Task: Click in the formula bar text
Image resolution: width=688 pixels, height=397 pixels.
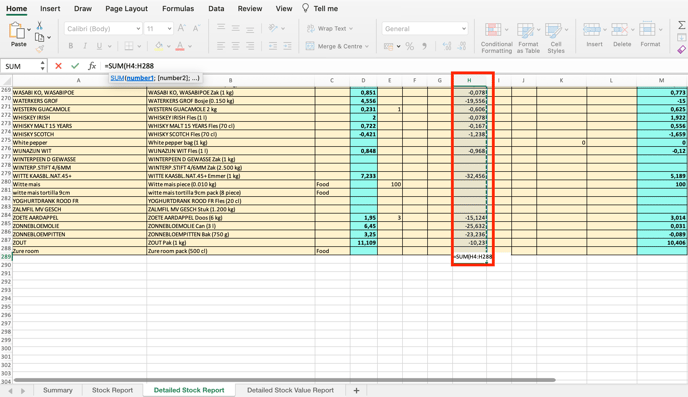Action: coord(129,66)
